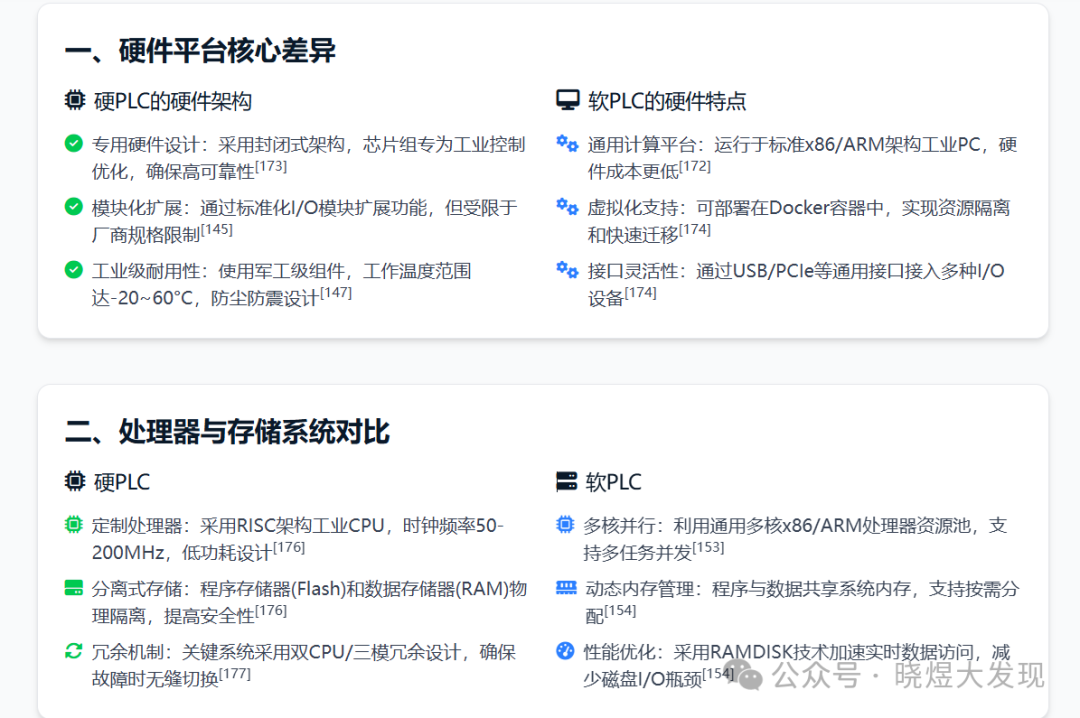Open citation [177] after 故障时无缝切换
Image resolution: width=1080 pixels, height=718 pixels.
(235, 675)
